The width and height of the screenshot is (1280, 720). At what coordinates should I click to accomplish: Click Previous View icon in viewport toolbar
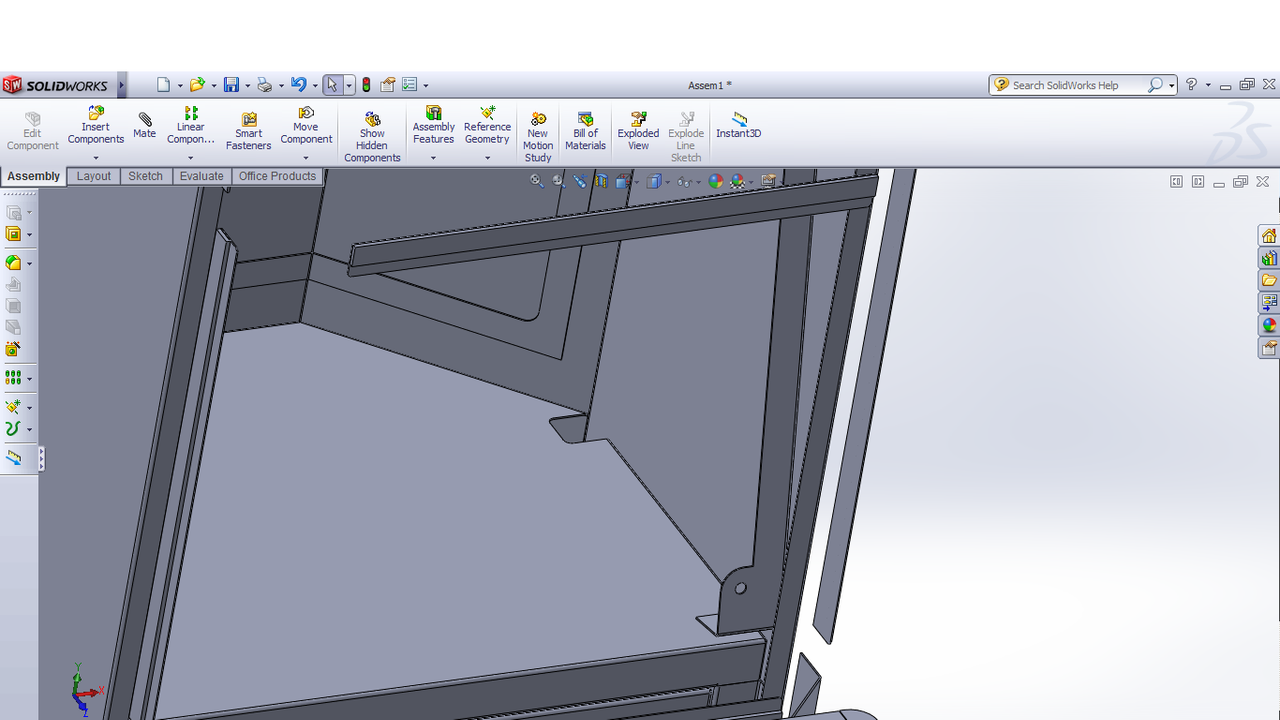pos(580,181)
